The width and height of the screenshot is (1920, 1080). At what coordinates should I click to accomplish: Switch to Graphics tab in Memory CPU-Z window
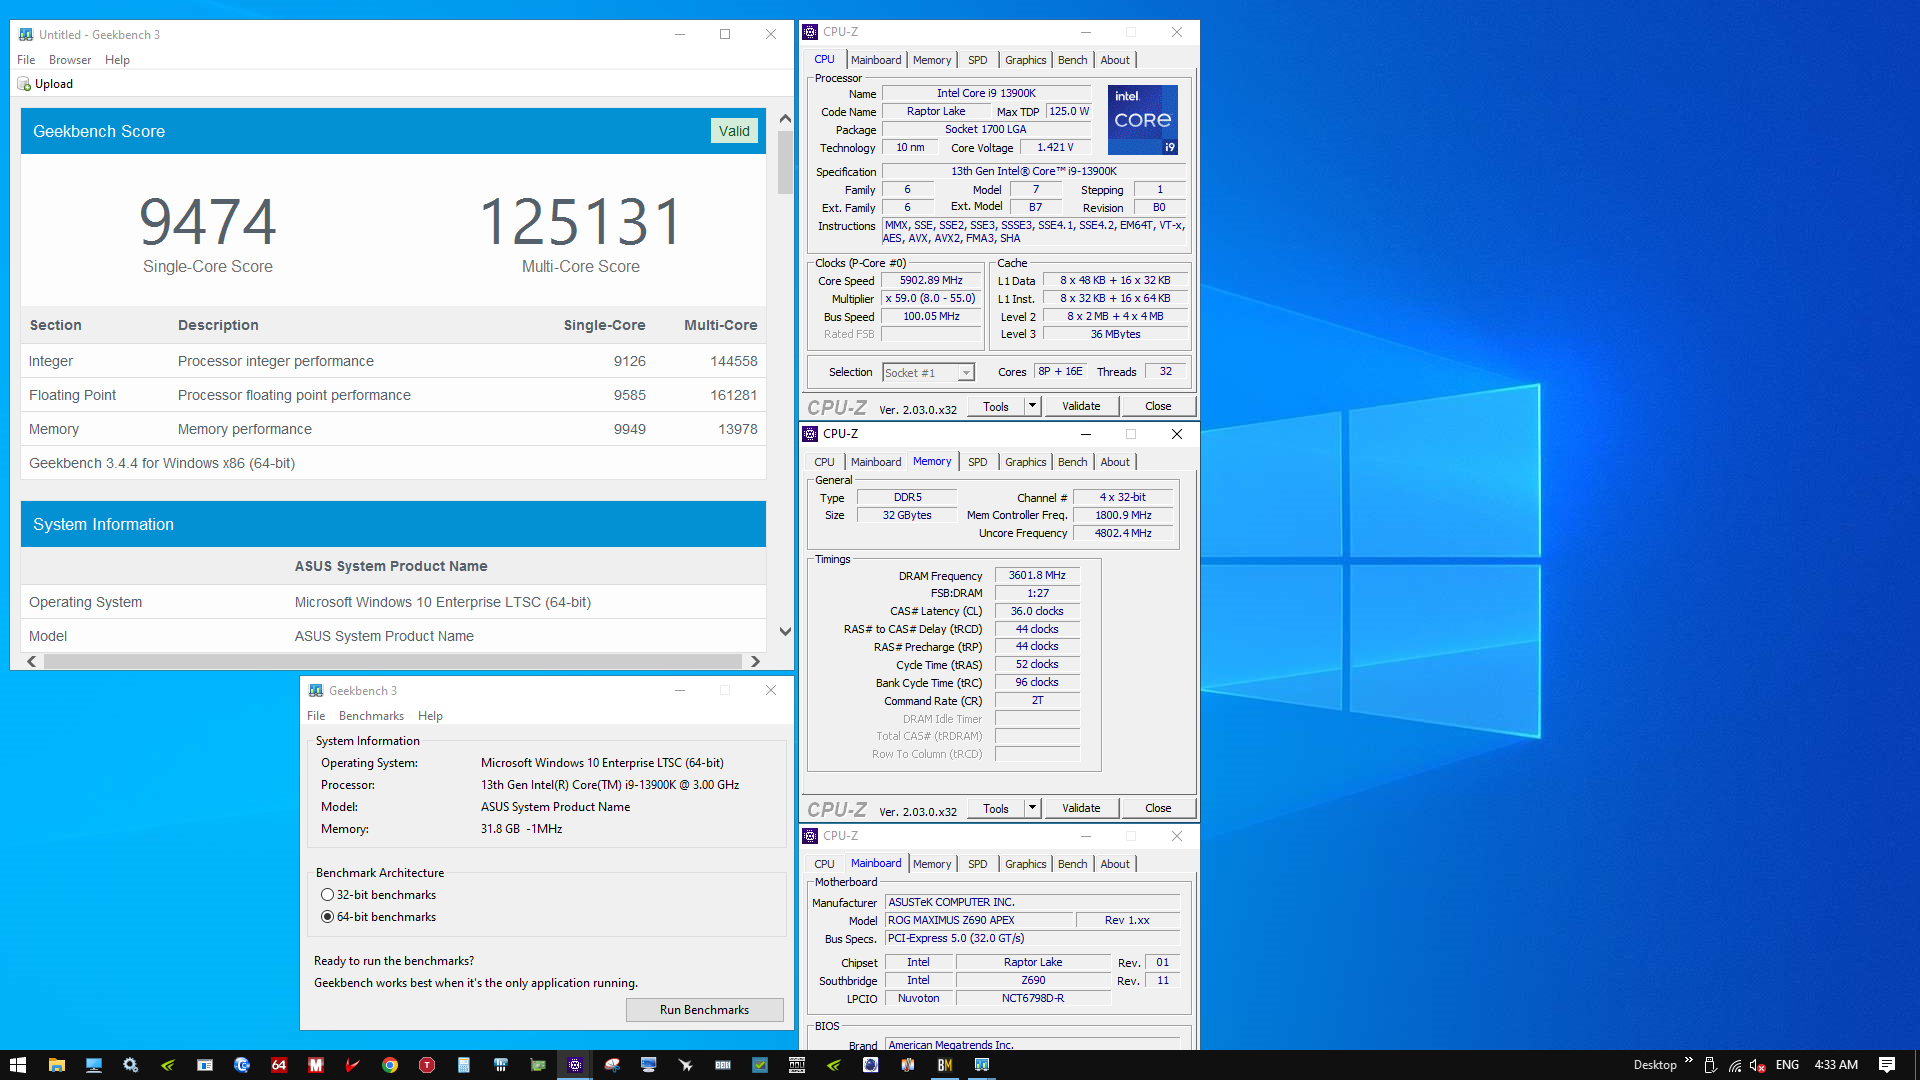pyautogui.click(x=1025, y=462)
